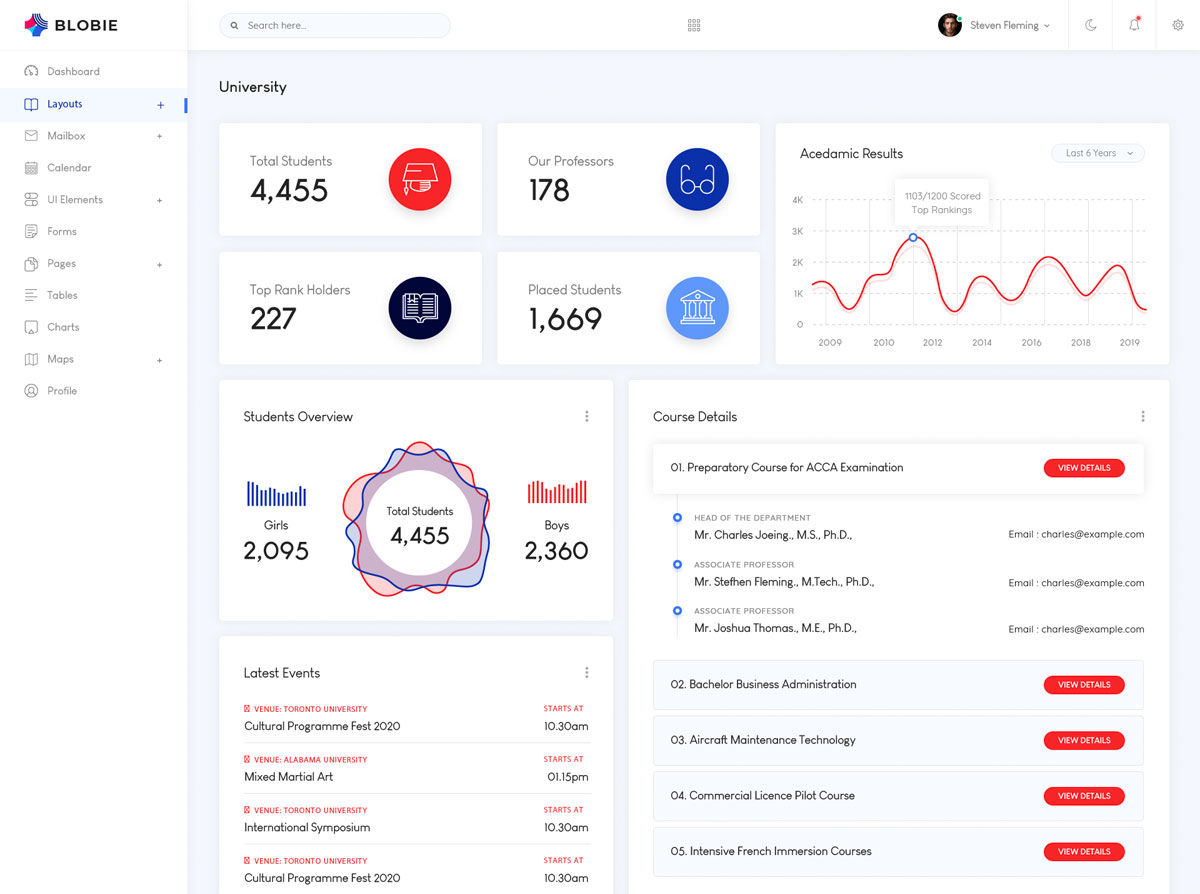Image resolution: width=1200 pixels, height=894 pixels.
Task: Open Charts from the sidebar
Action: (63, 327)
